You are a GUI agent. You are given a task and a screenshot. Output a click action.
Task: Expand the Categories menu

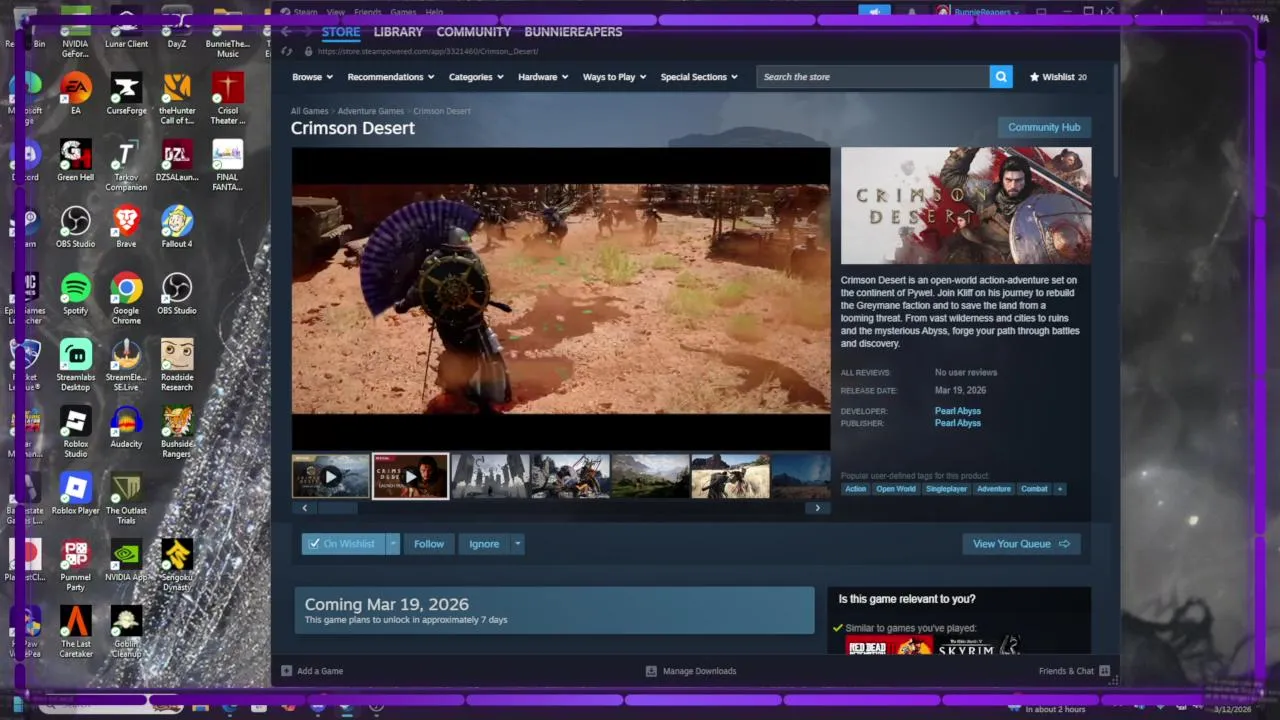pos(477,77)
